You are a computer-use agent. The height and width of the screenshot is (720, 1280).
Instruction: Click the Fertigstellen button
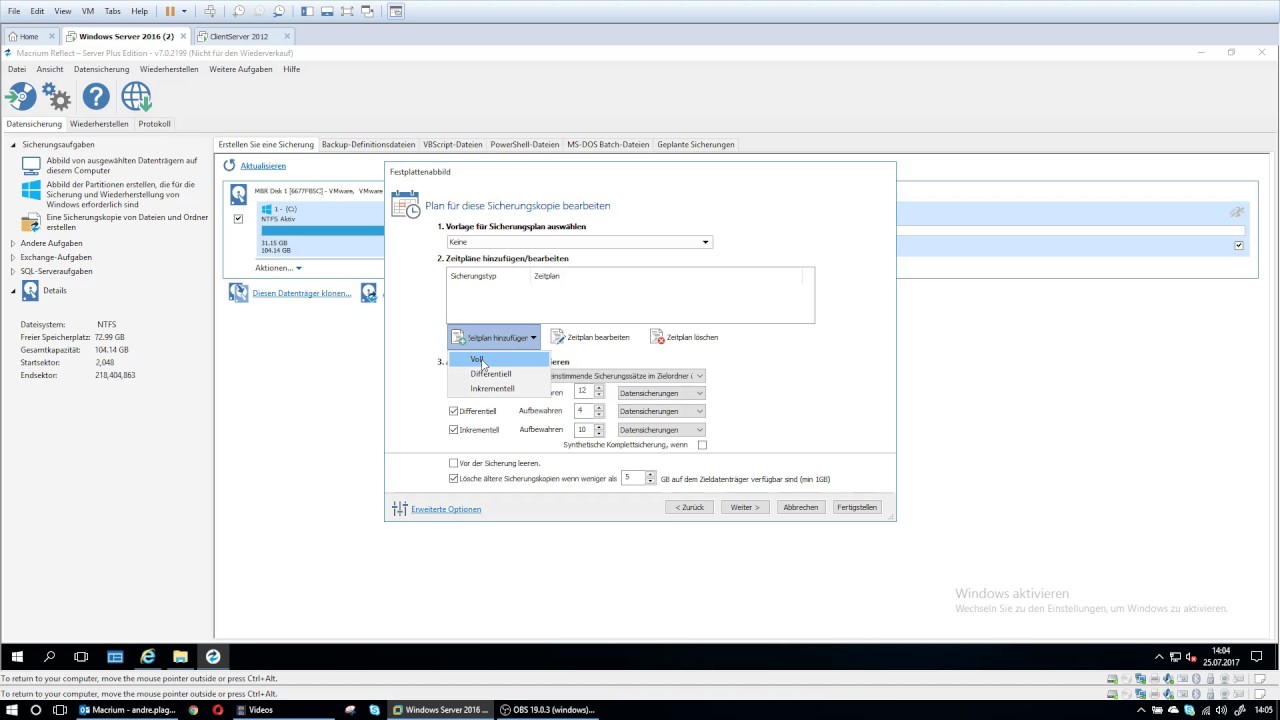click(x=857, y=507)
